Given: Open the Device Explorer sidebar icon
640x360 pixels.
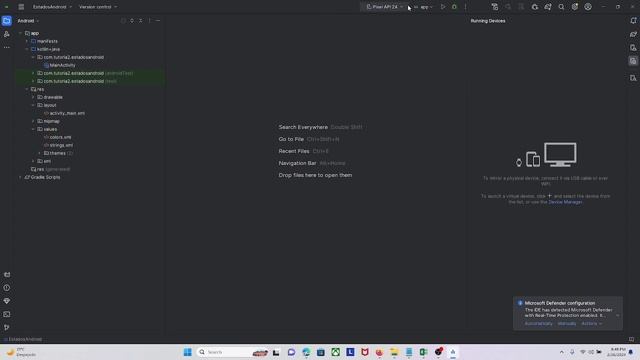Looking at the screenshot, I should pos(633,78).
